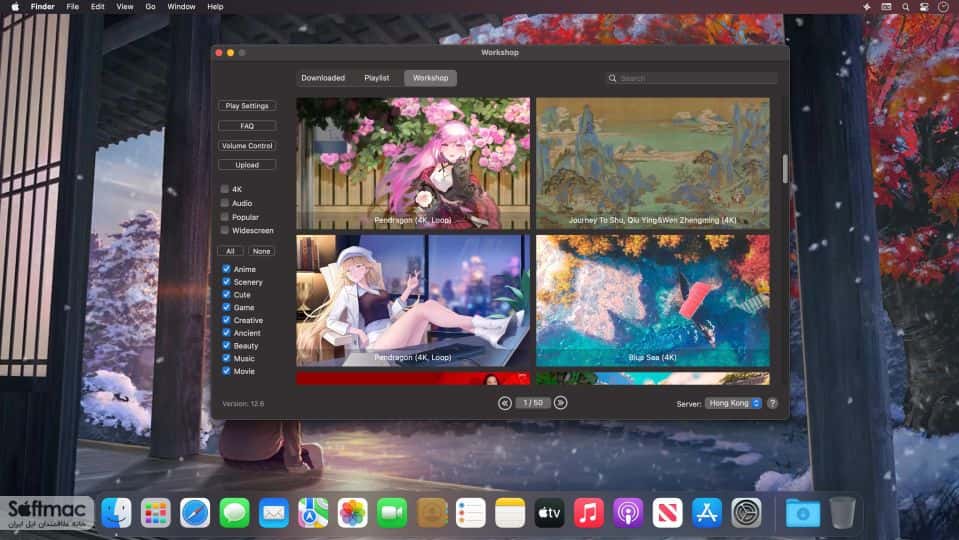Open System Preferences from the dock
959x540 pixels.
click(746, 512)
